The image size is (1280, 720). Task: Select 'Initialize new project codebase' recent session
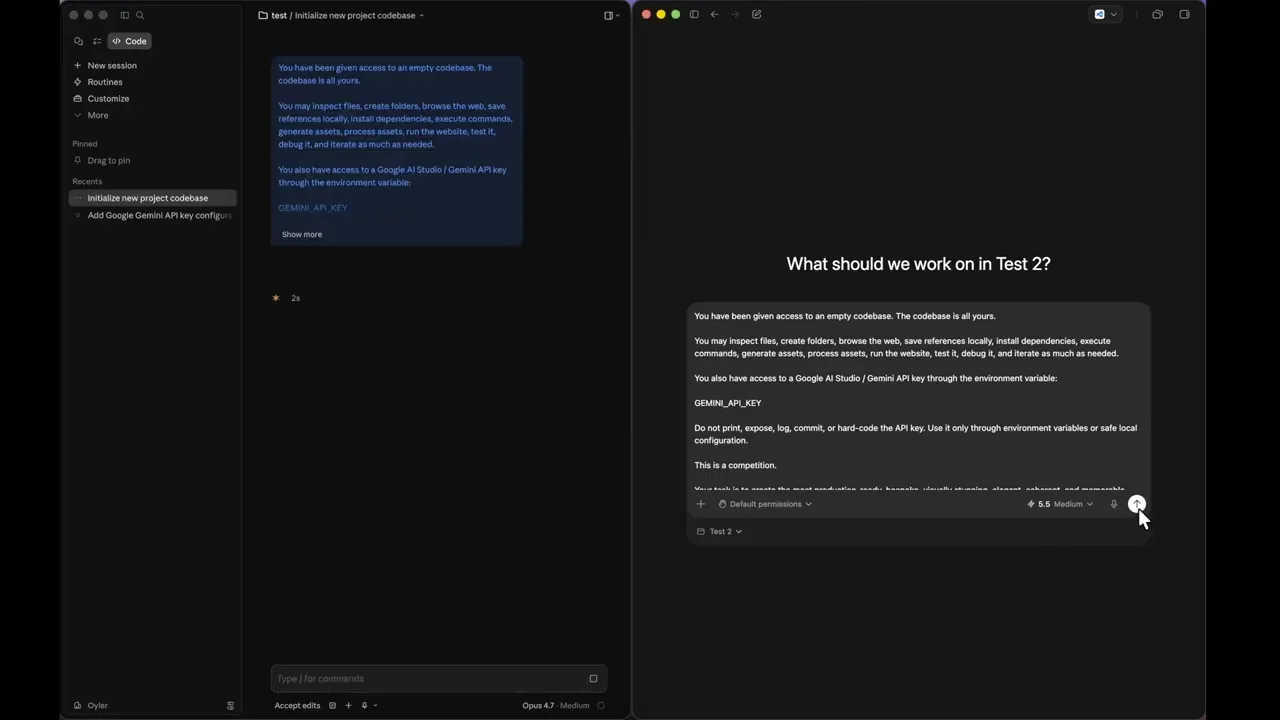[x=153, y=198]
